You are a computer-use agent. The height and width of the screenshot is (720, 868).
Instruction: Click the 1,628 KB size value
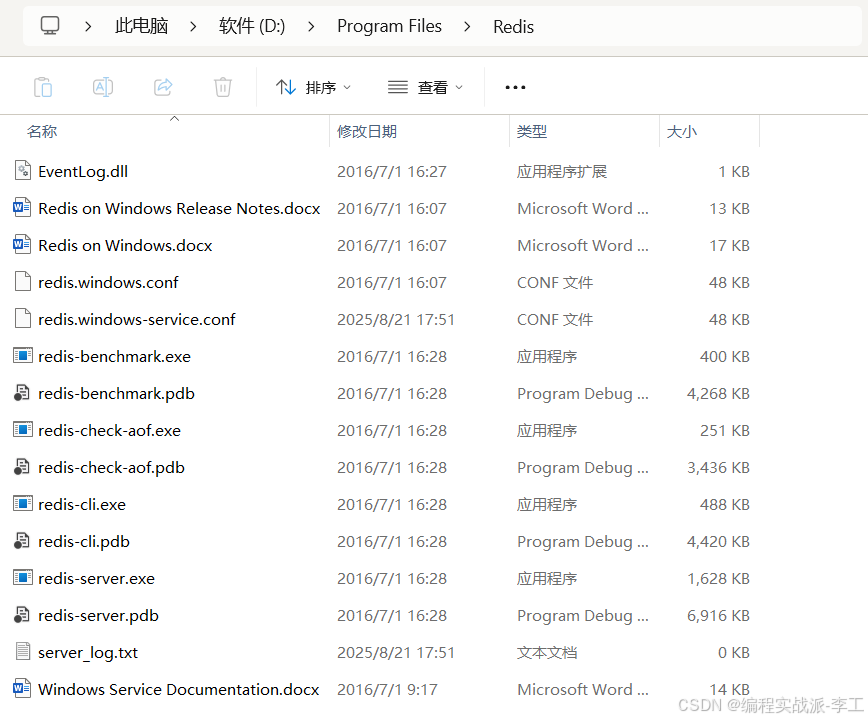[718, 578]
